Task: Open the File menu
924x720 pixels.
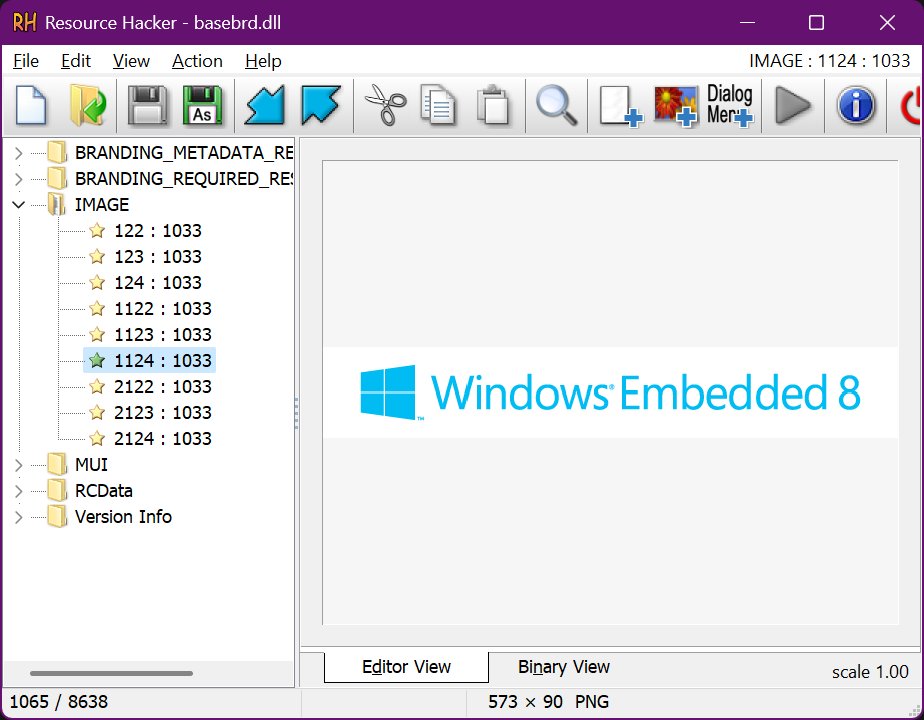Action: 26,61
